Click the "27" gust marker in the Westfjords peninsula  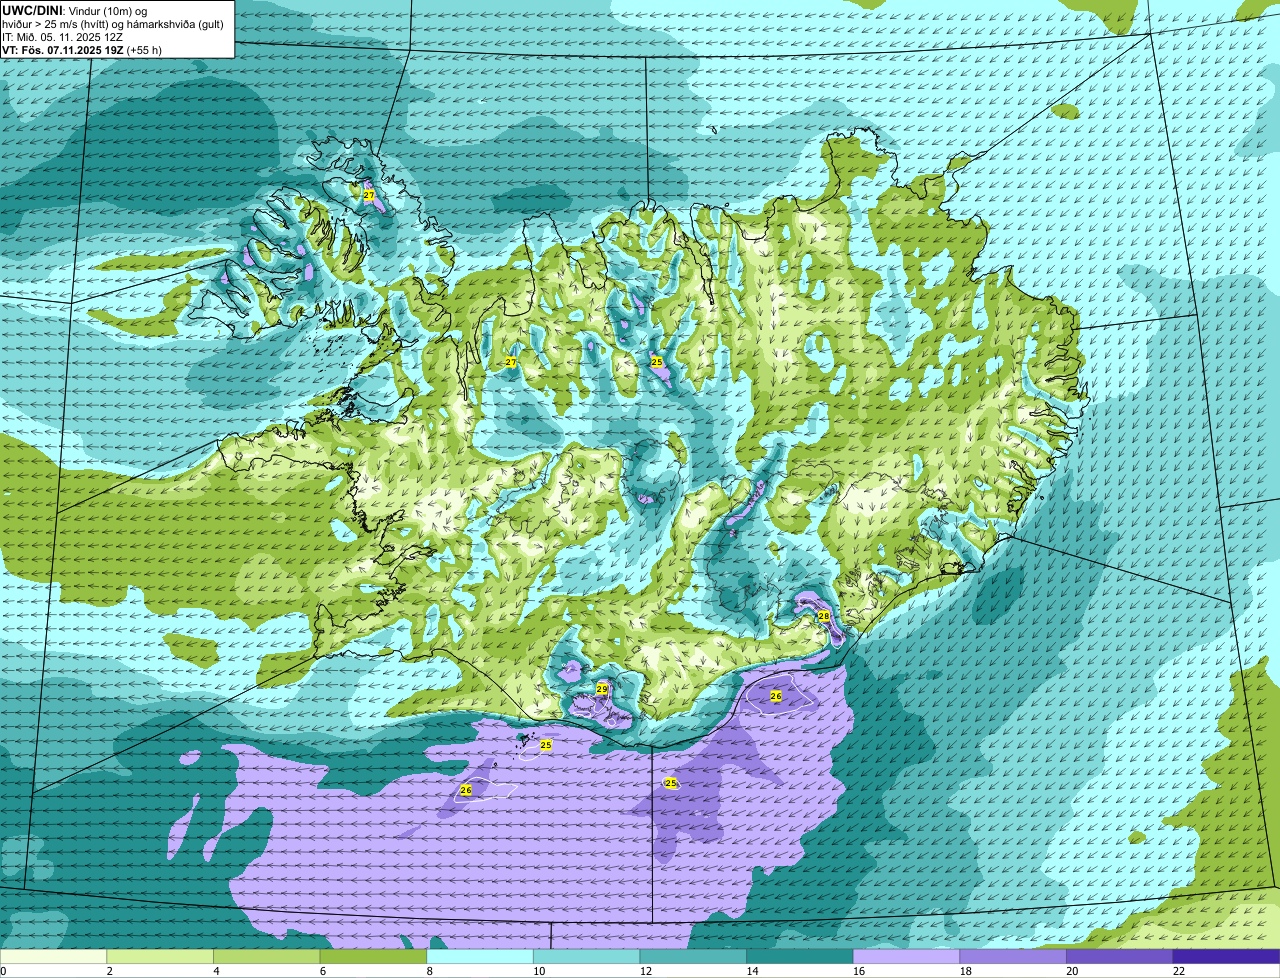[x=369, y=195]
